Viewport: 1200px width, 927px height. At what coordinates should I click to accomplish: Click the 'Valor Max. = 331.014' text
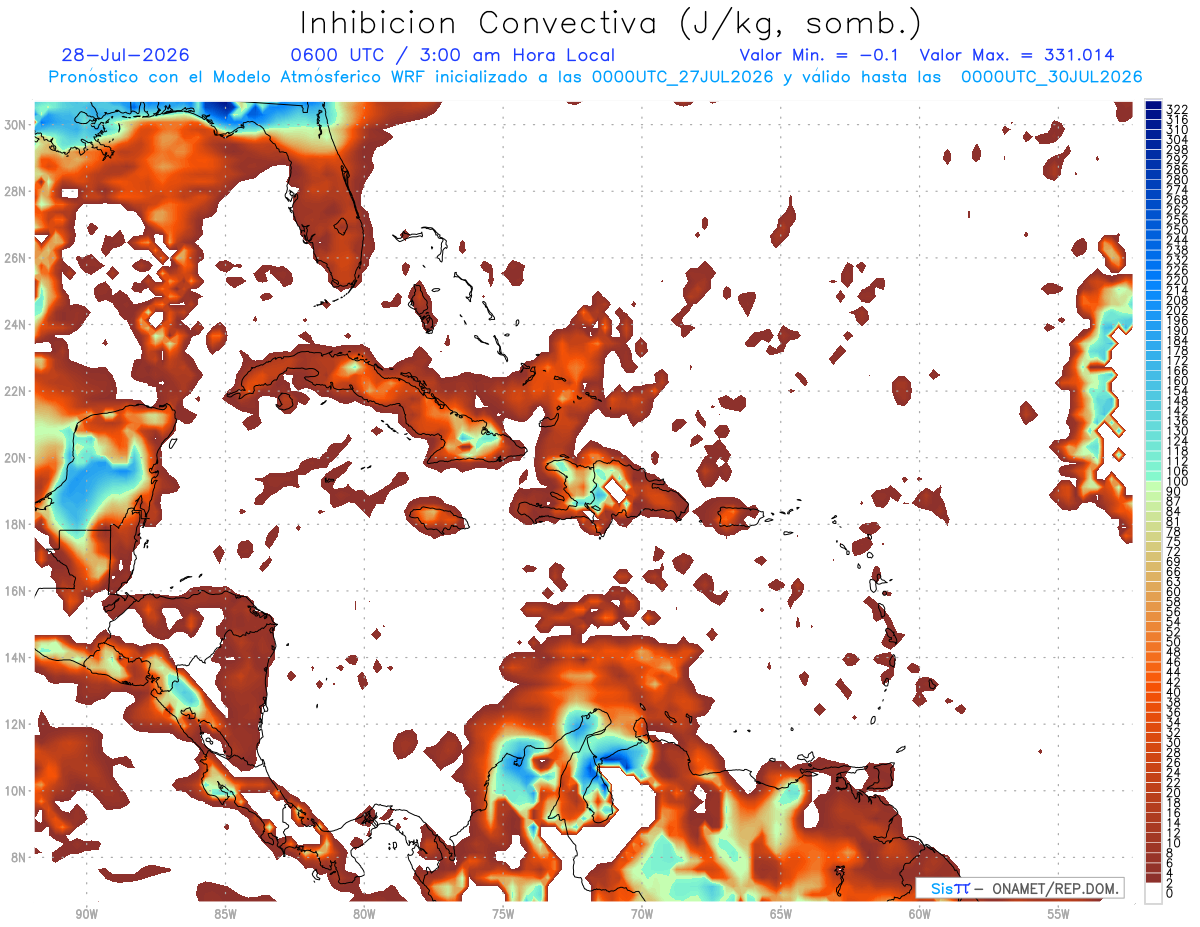click(x=1017, y=55)
